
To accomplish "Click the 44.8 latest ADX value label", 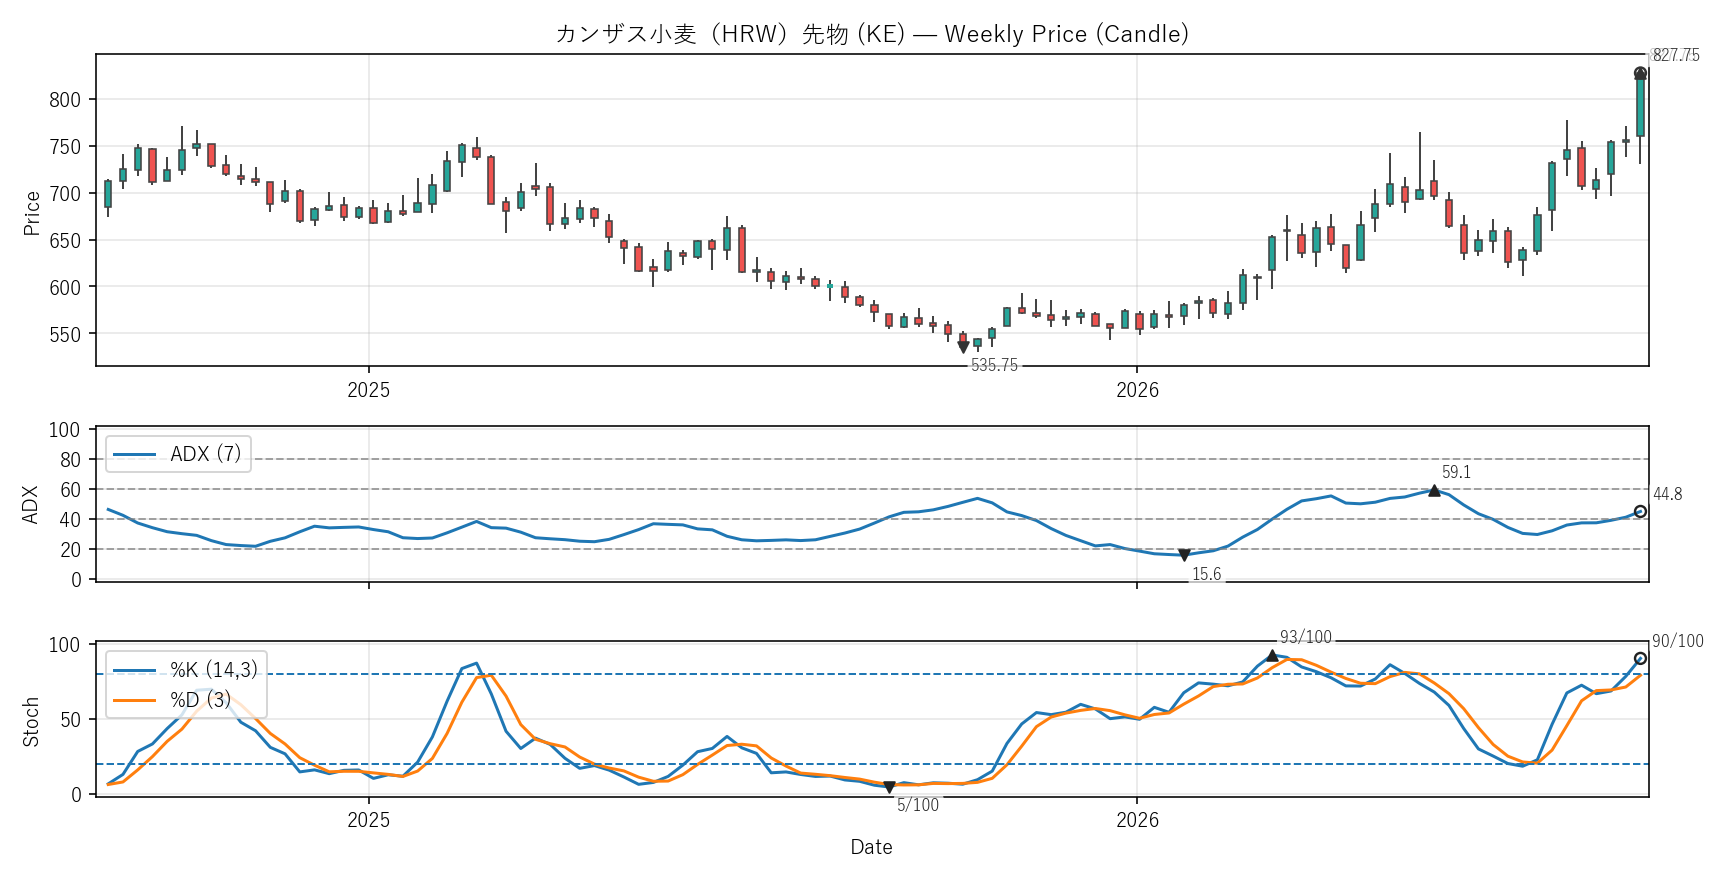I will (1667, 494).
